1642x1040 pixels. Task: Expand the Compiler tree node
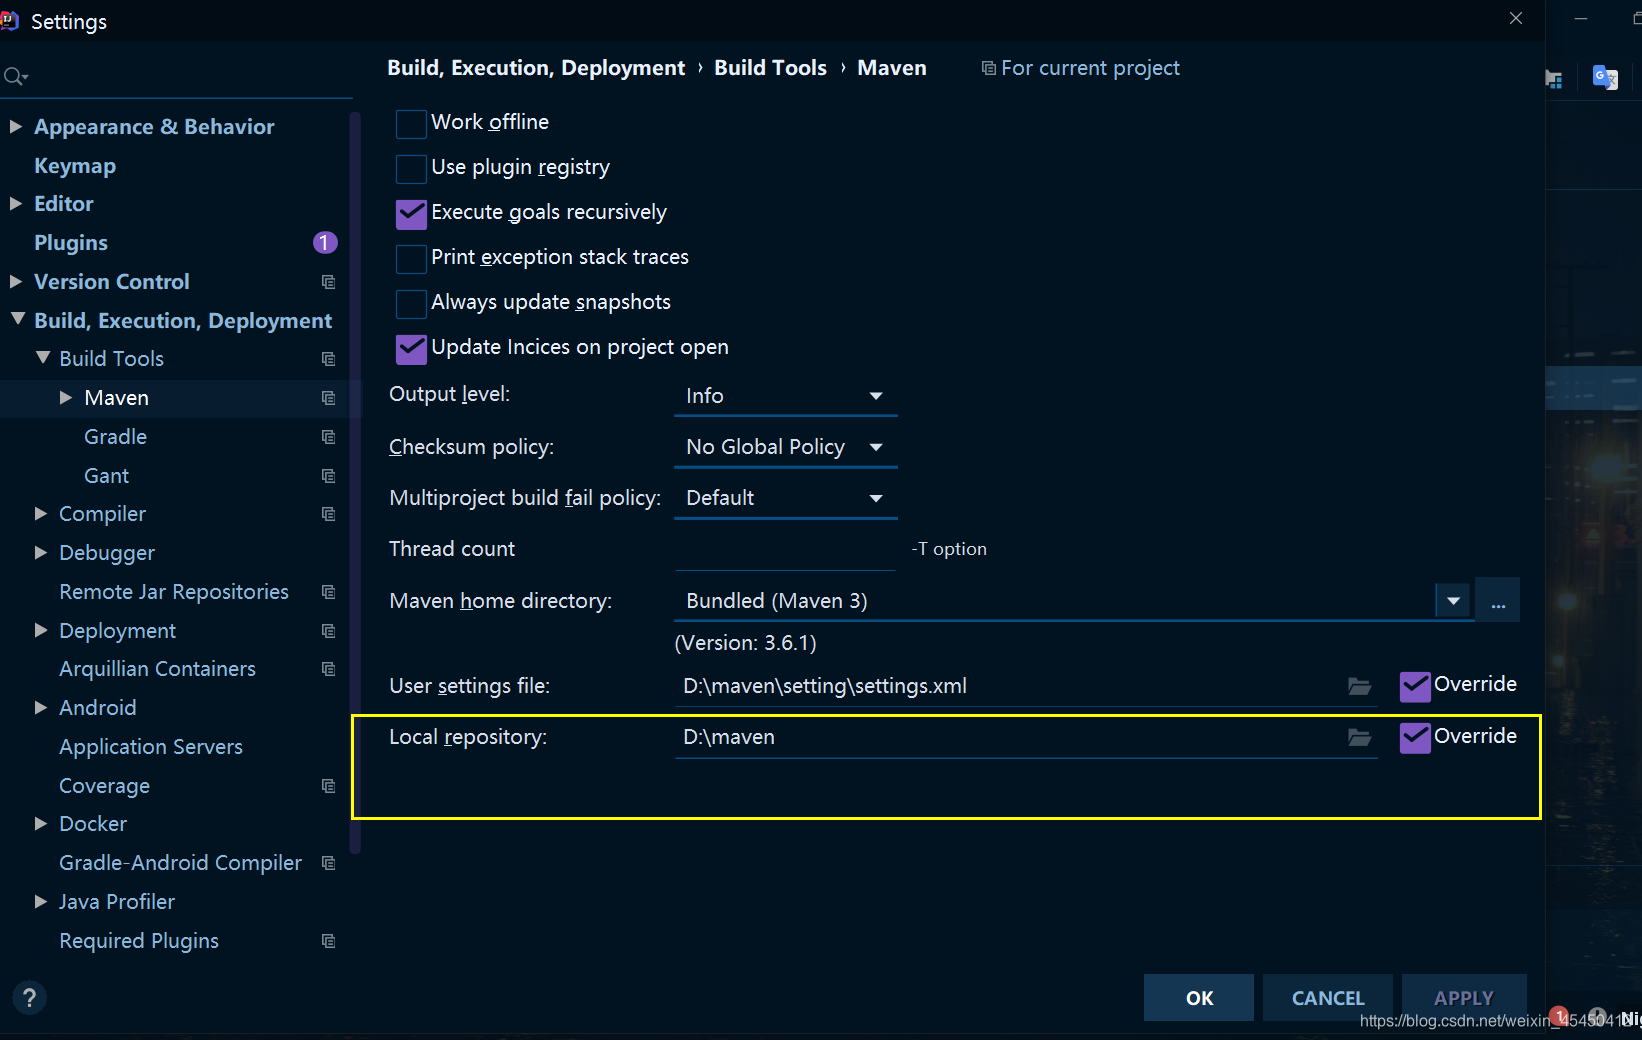[41, 514]
